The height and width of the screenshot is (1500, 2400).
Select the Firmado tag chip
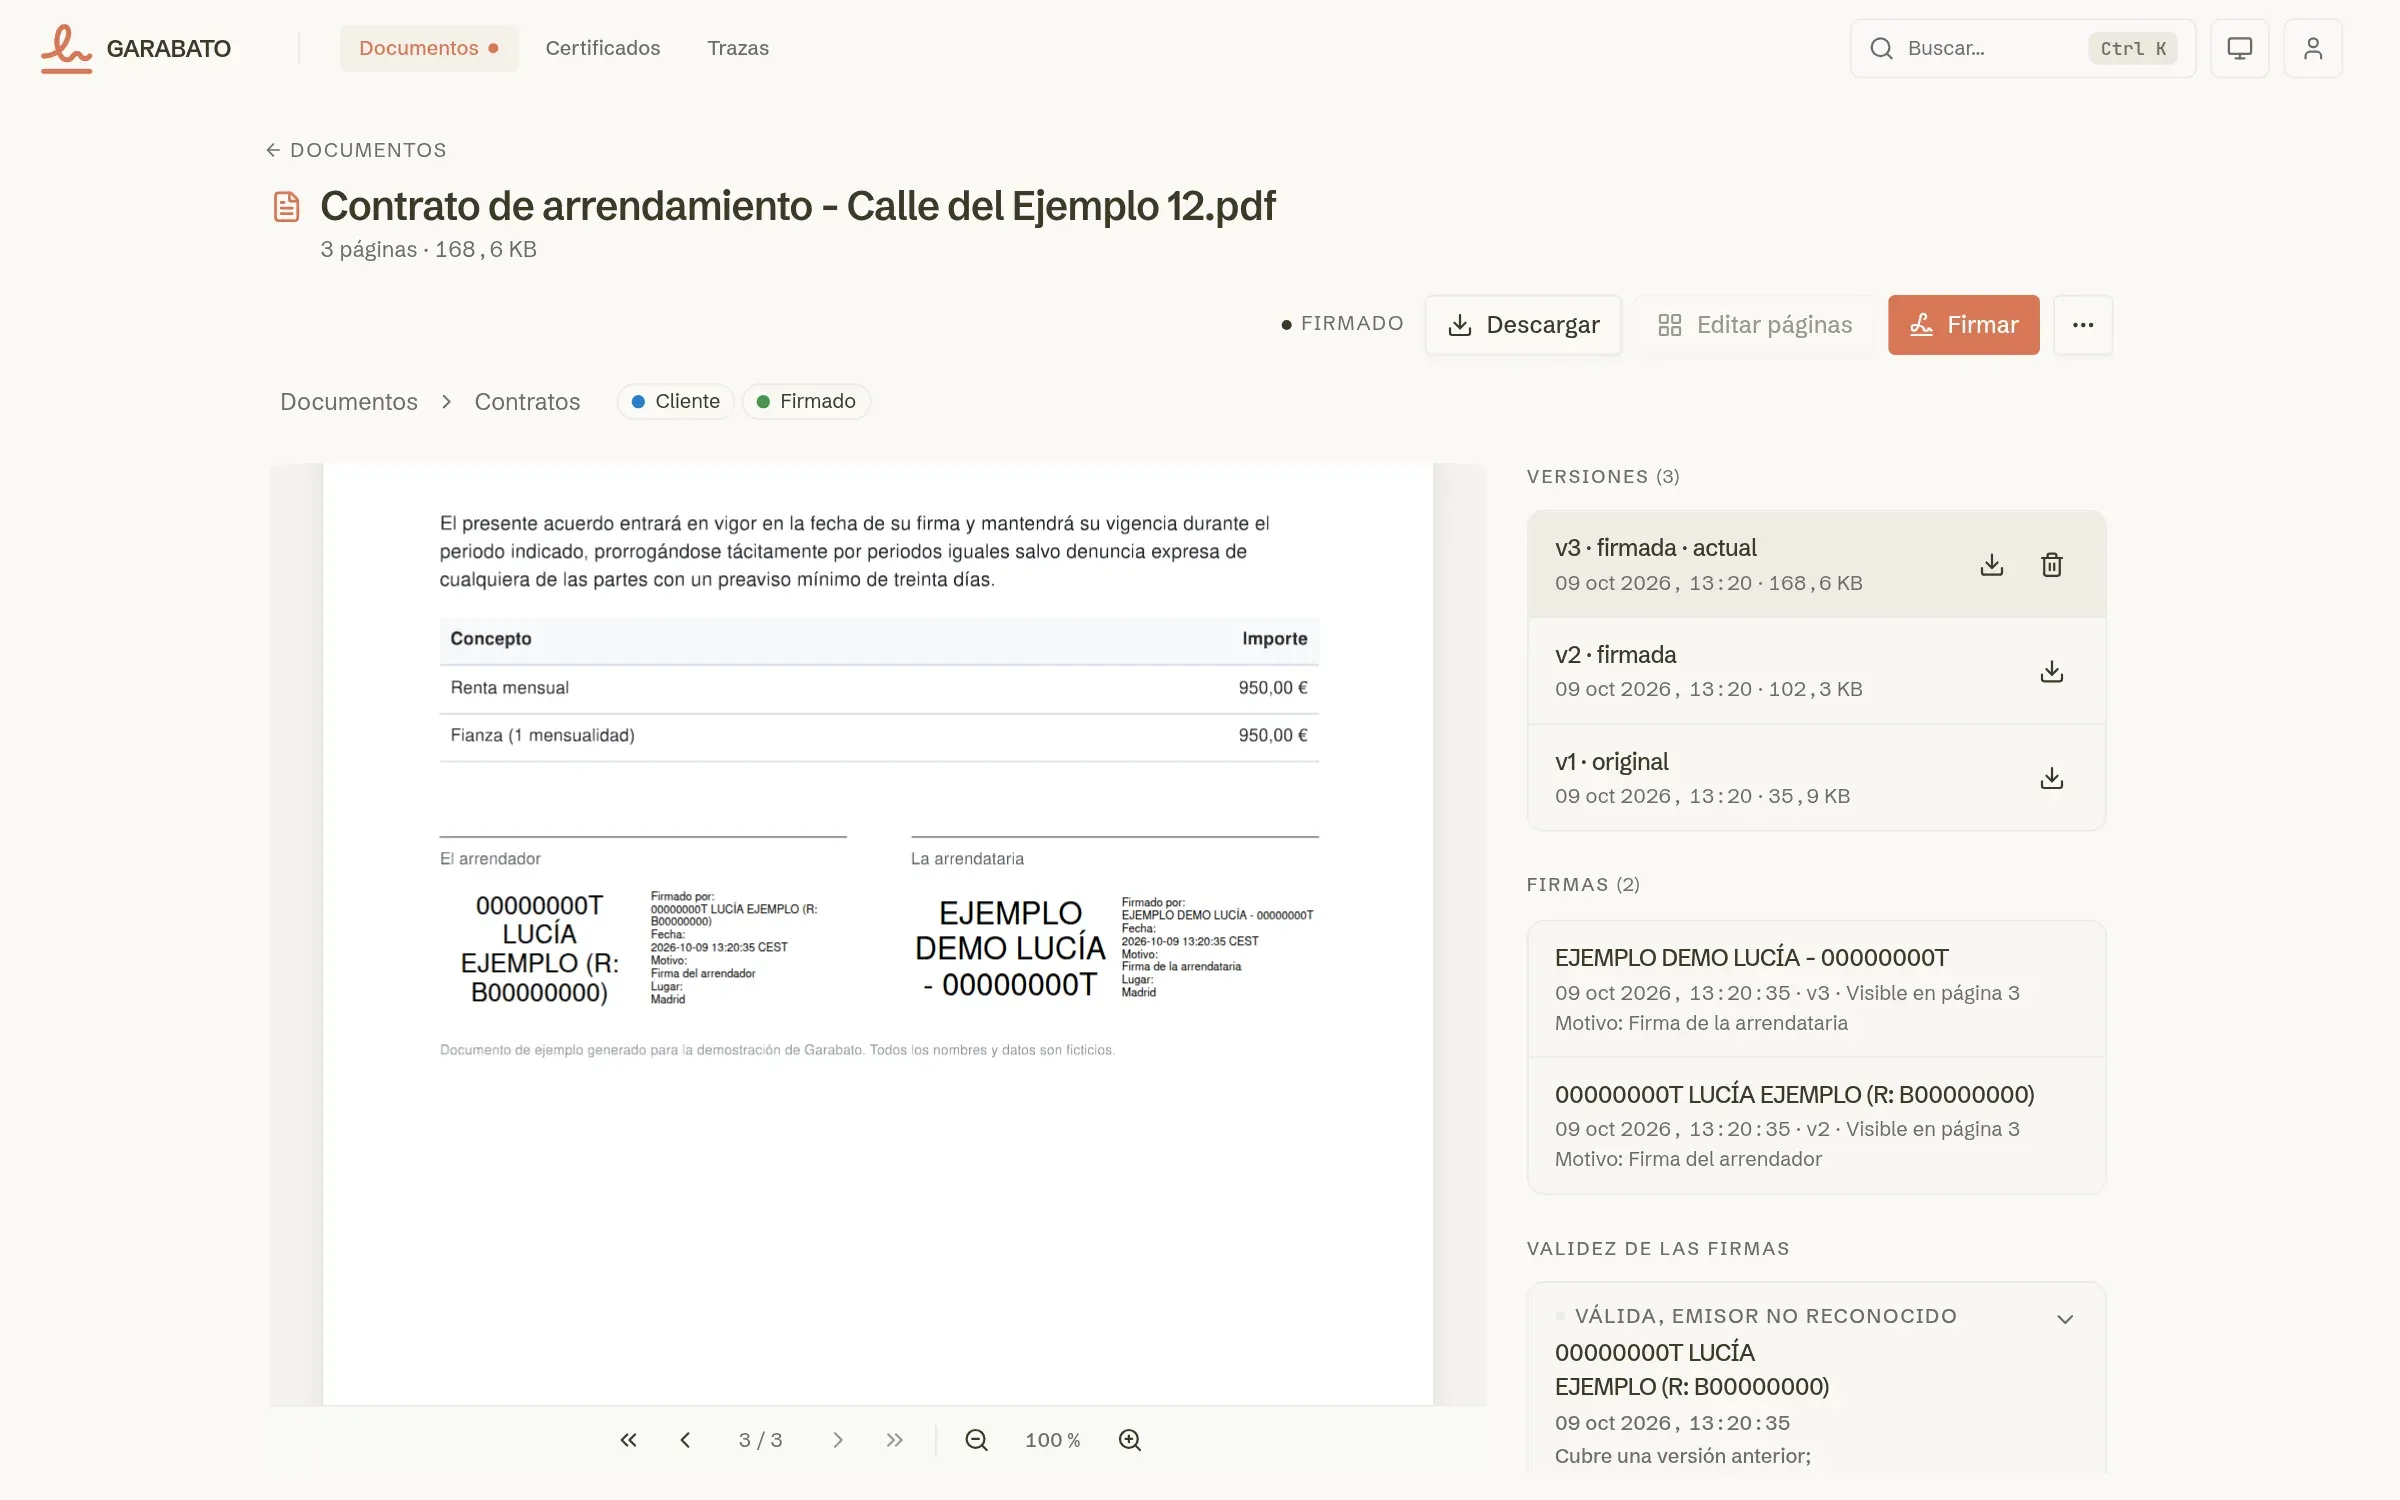point(806,401)
